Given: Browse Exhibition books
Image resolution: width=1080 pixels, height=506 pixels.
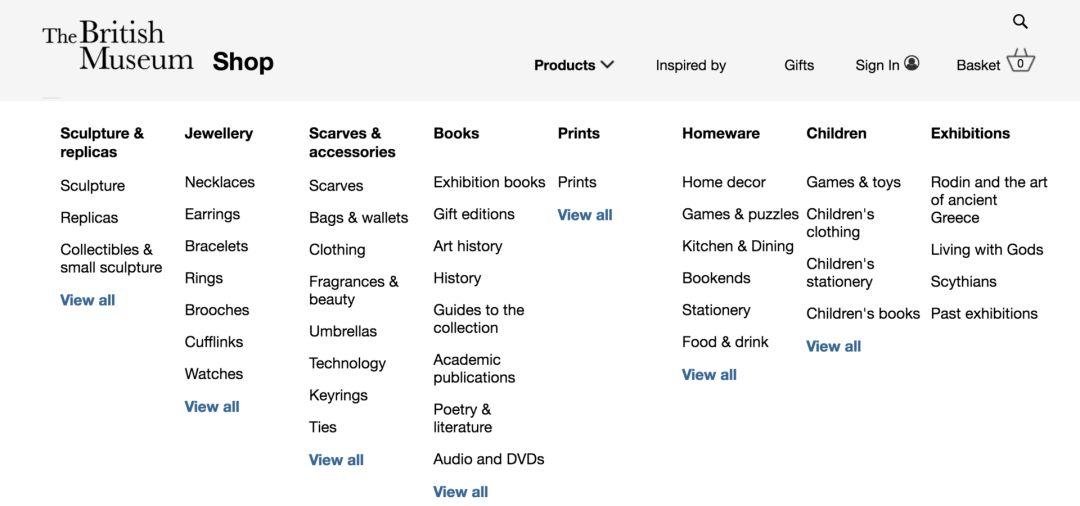Looking at the screenshot, I should pos(489,182).
